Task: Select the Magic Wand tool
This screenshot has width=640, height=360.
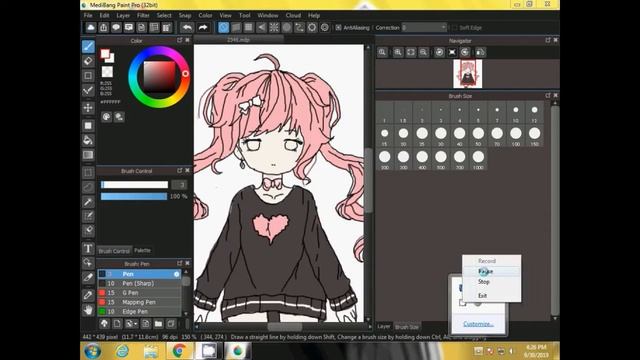Action: 88,202
